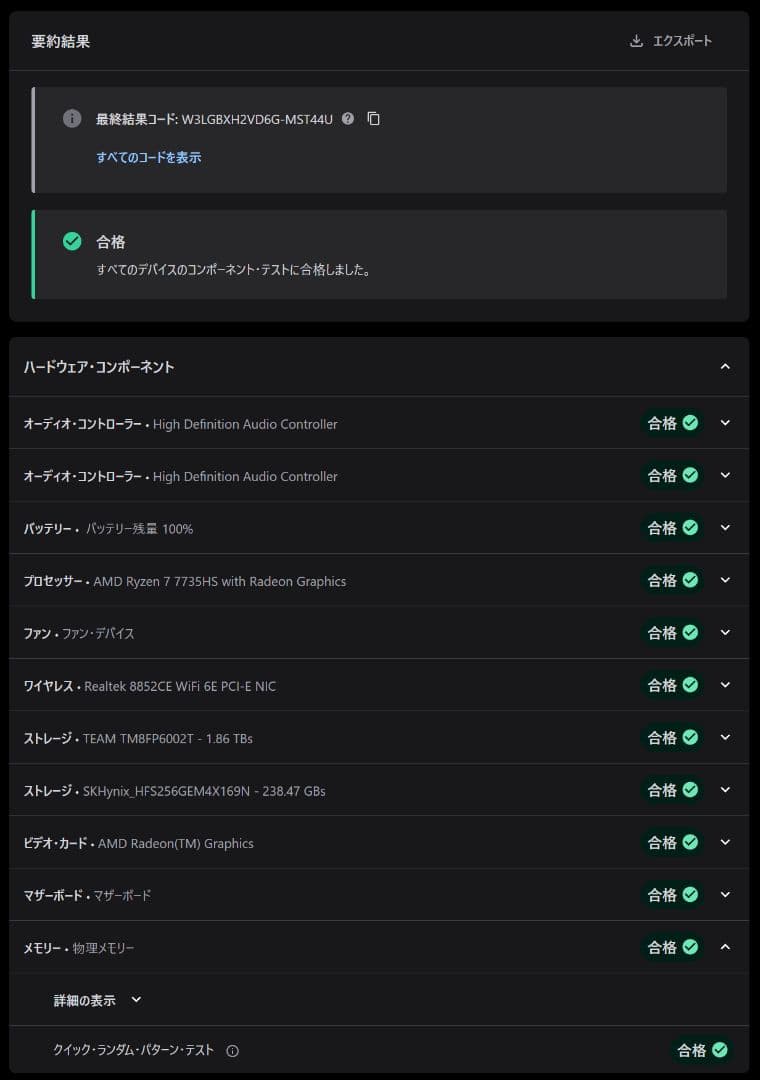Expand the SKHynix storage row

pyautogui.click(x=725, y=790)
